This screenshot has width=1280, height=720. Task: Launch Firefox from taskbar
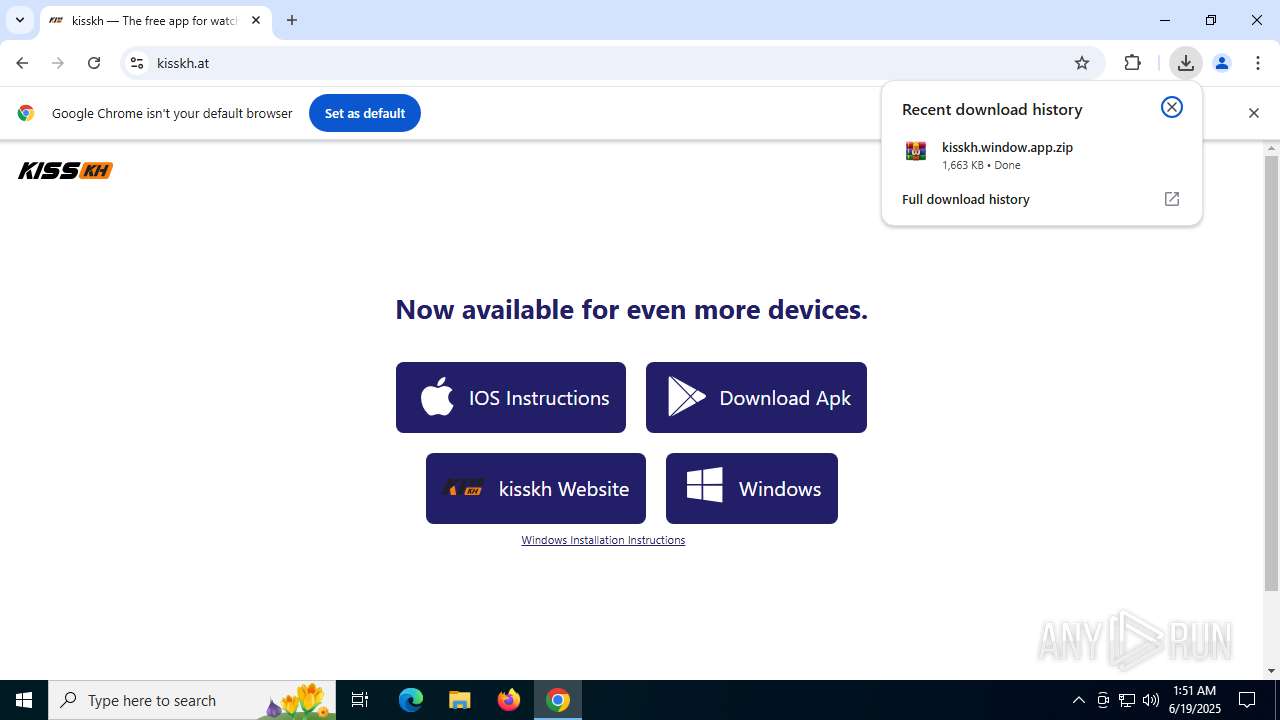point(509,700)
